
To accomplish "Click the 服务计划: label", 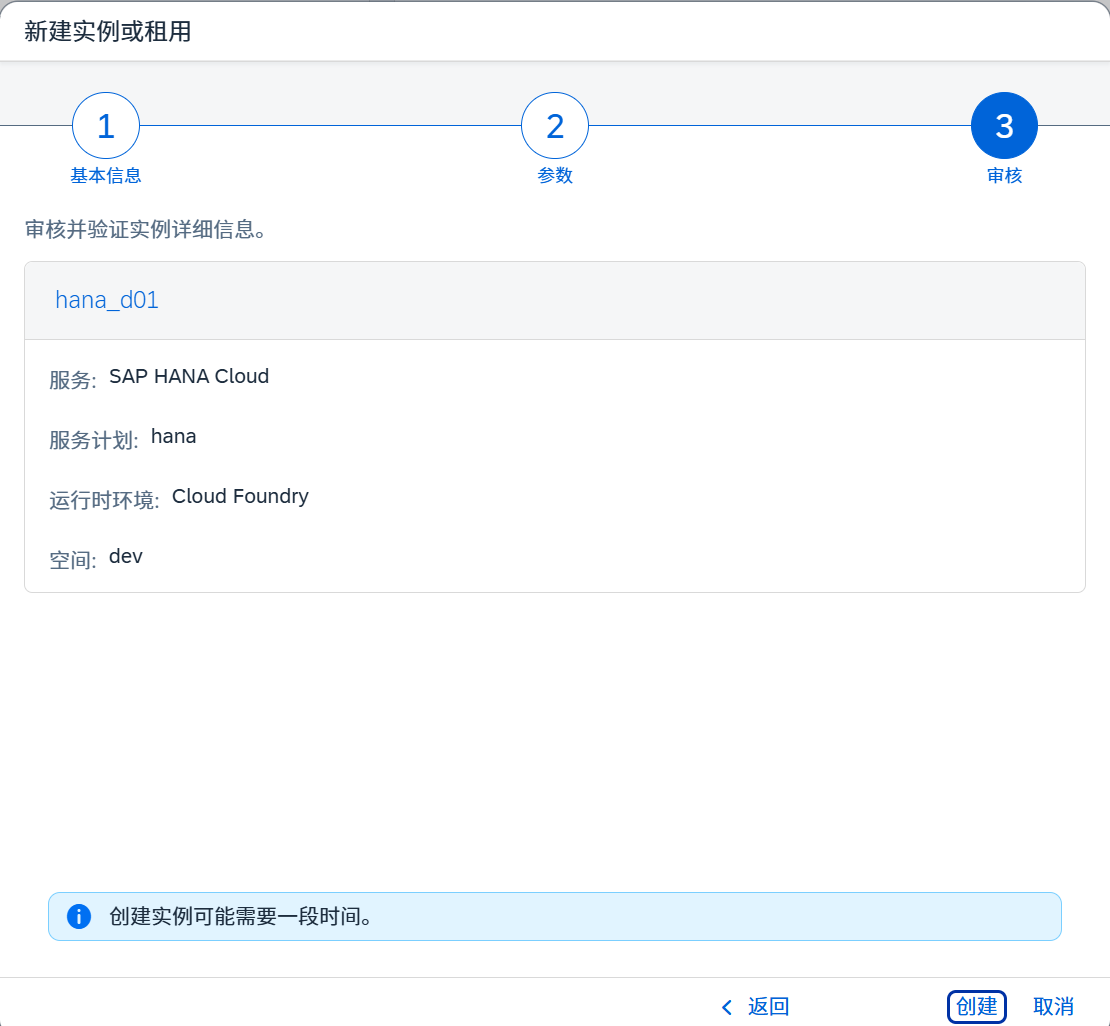I will click(94, 440).
